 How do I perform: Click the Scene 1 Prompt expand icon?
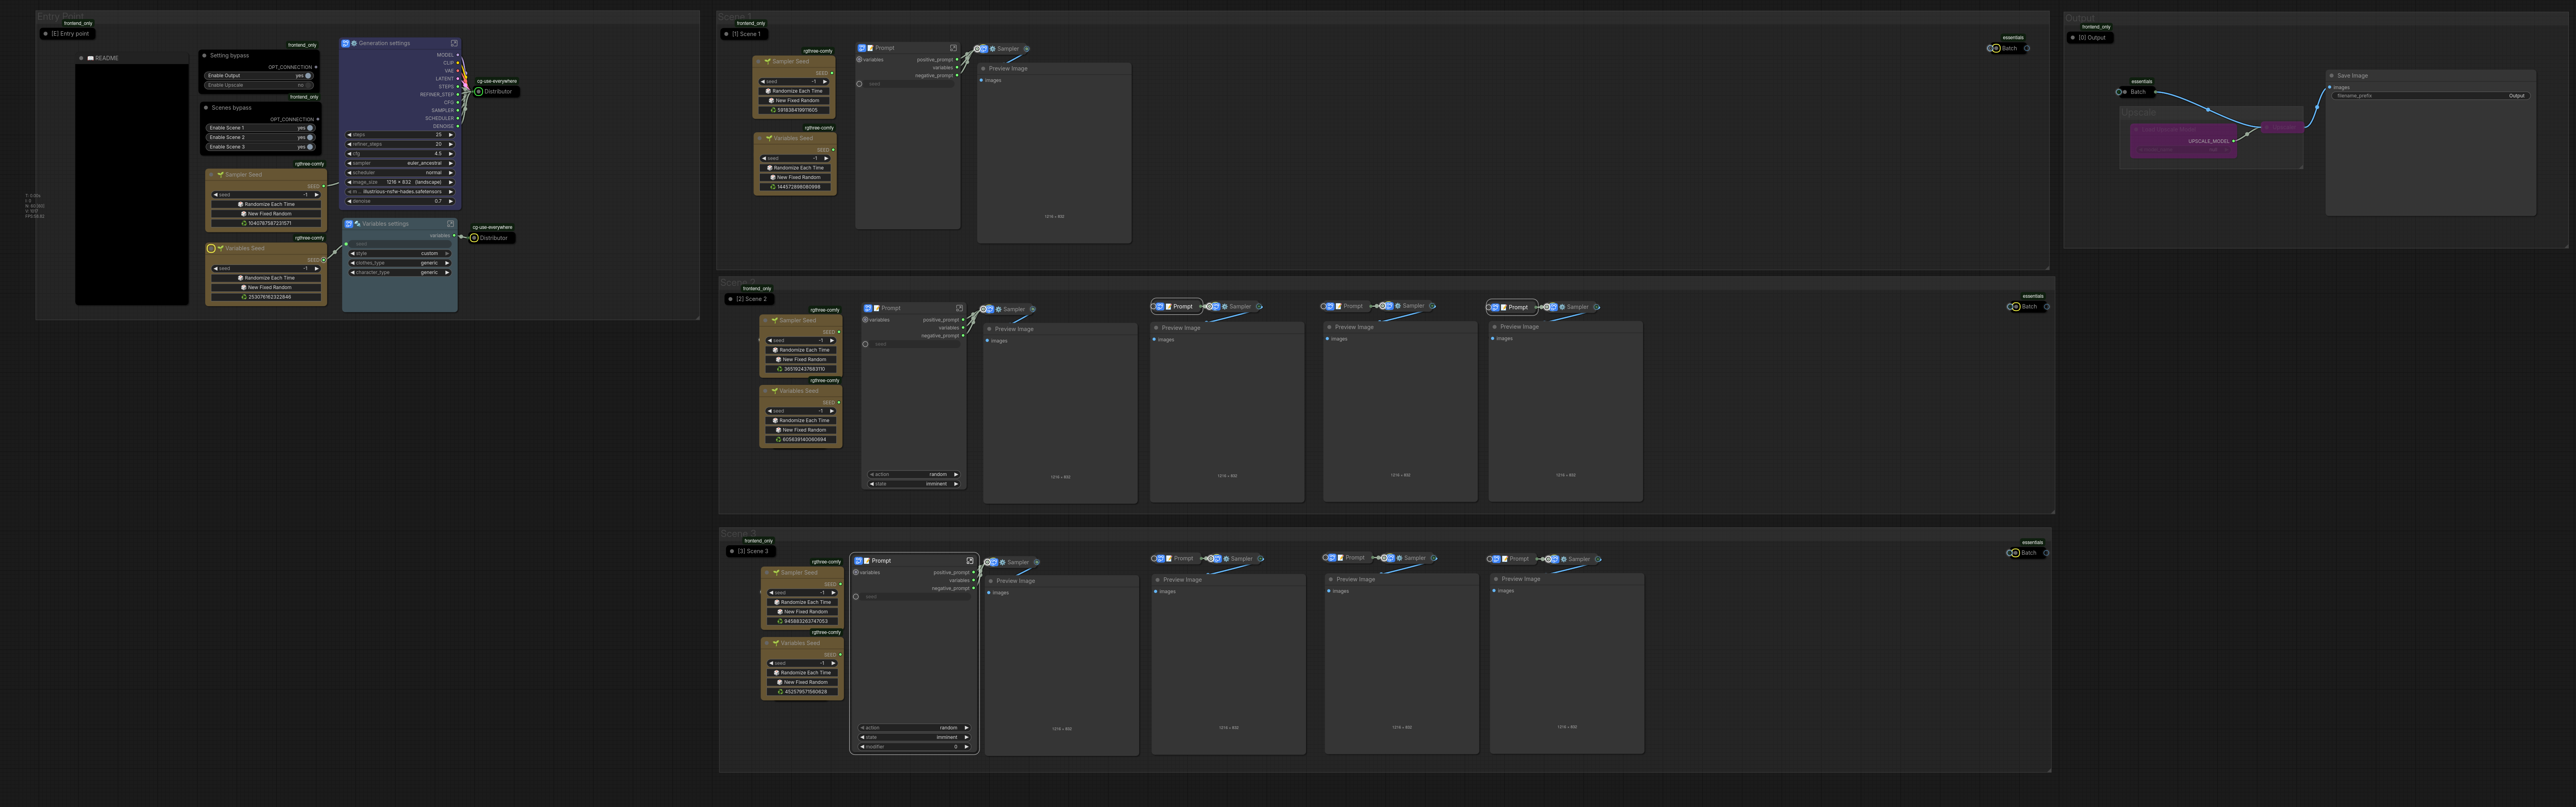[953, 48]
